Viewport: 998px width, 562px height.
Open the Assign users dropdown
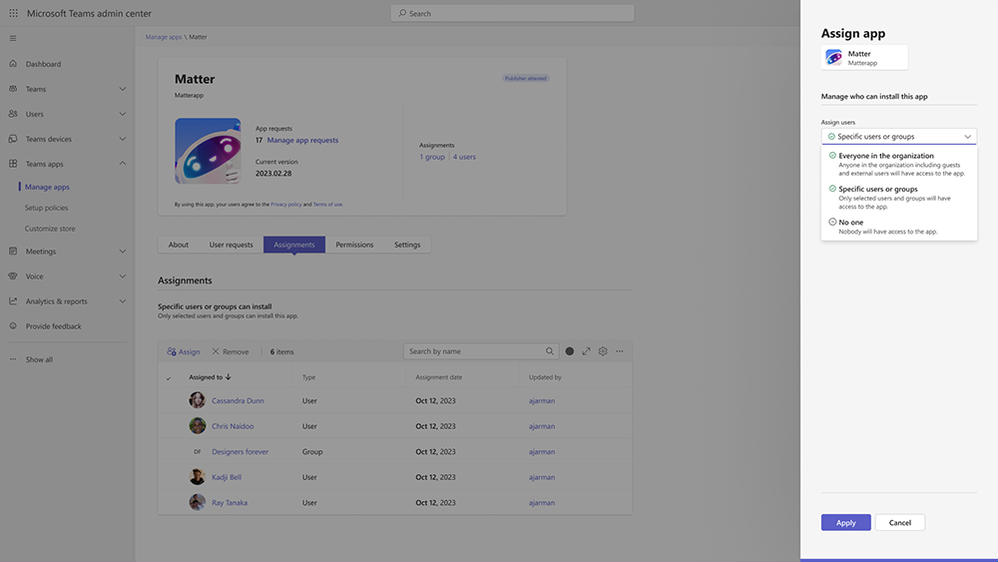tap(899, 136)
